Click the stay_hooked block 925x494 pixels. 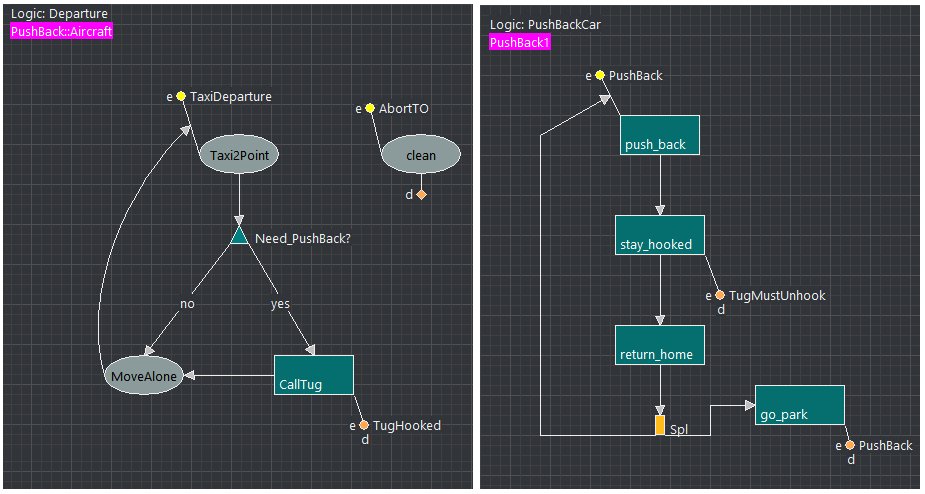[659, 235]
